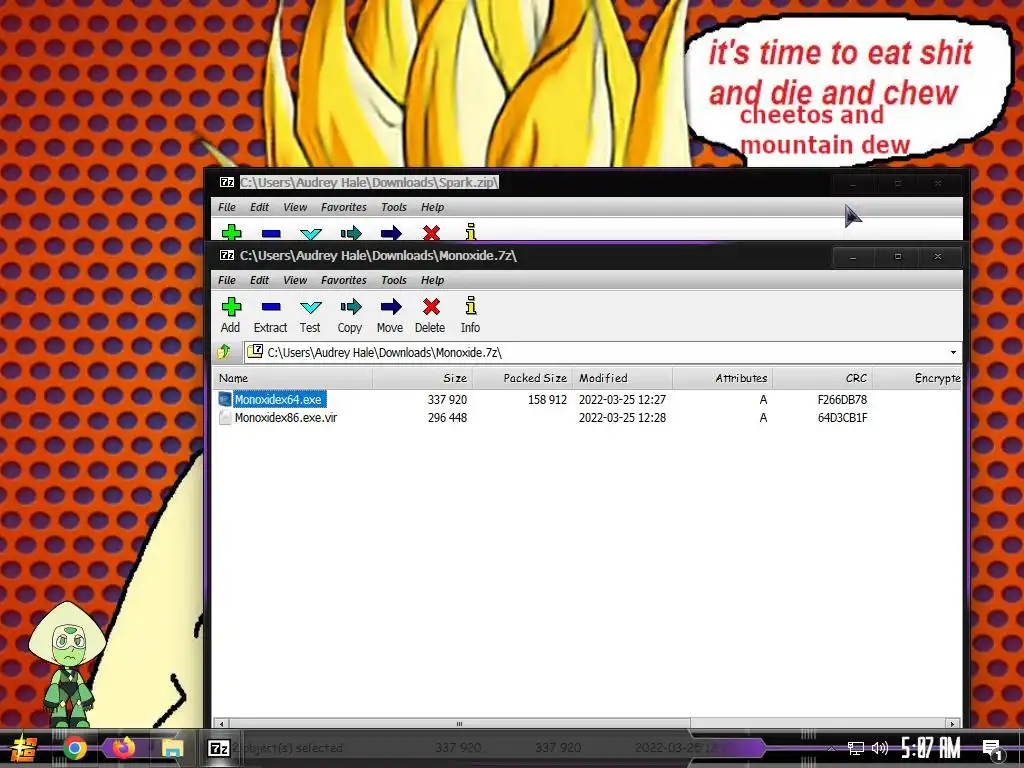Click CRC value 64D3CB1F
This screenshot has height=768, width=1024.
(842, 418)
